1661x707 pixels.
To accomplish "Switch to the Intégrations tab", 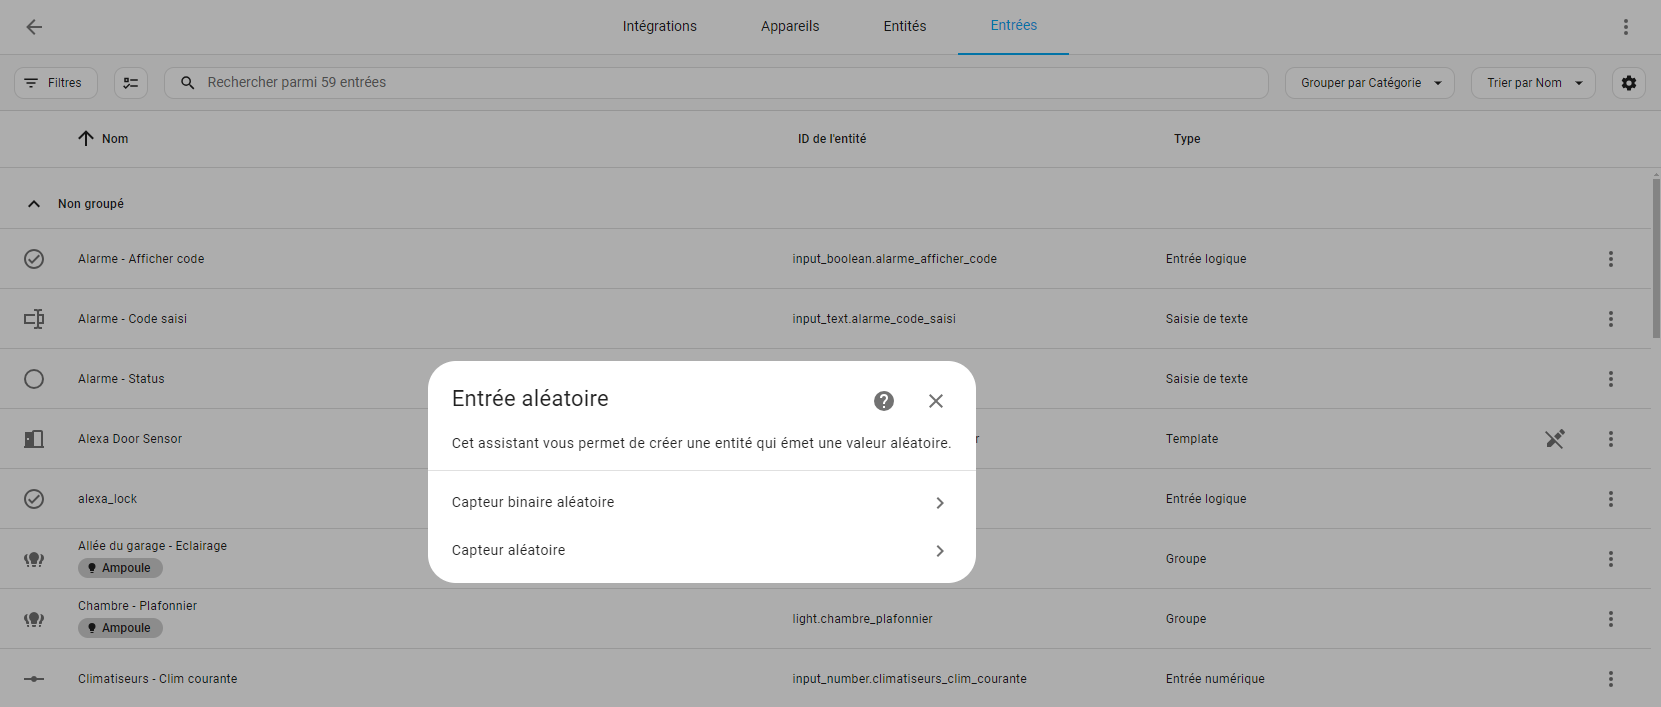I will click(x=660, y=27).
